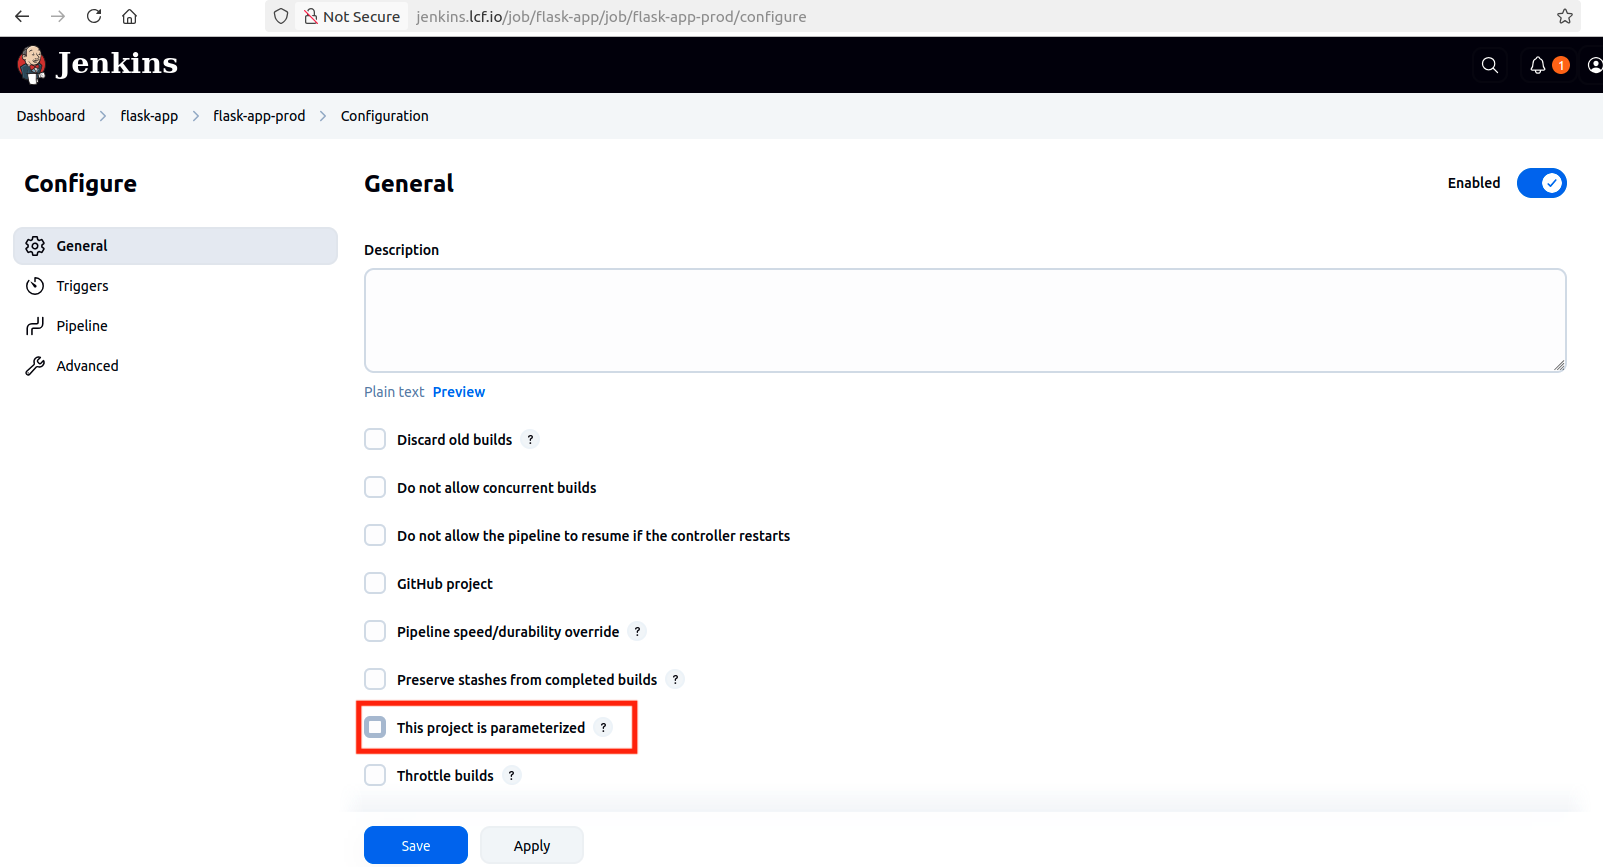Click into the Description text area

[964, 320]
